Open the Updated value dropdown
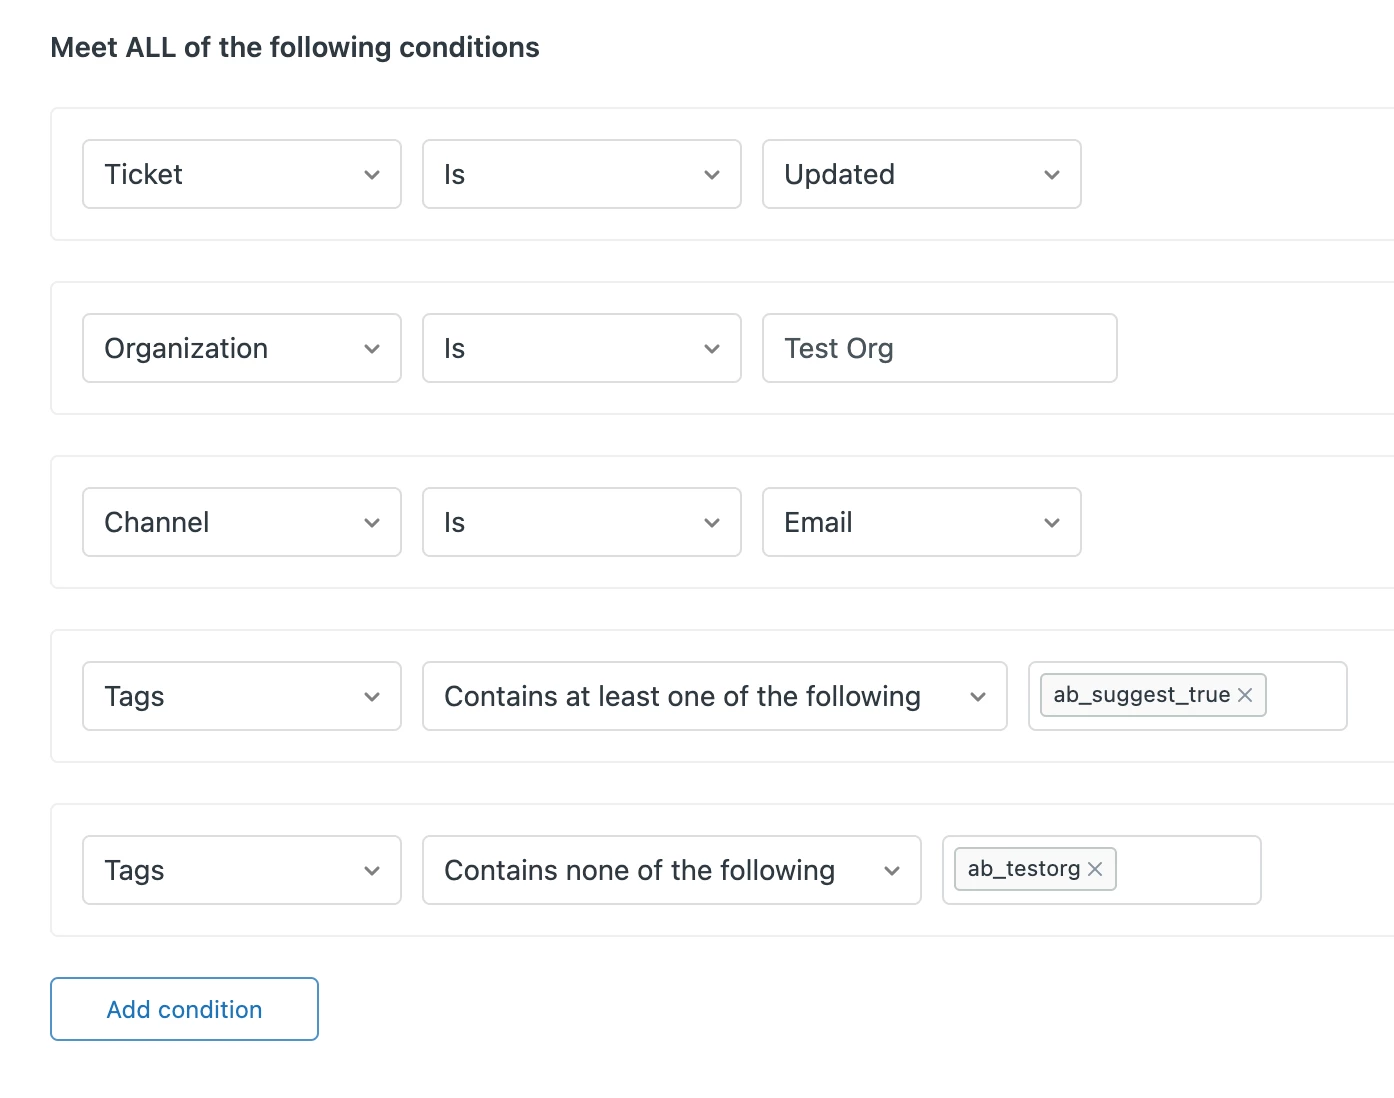The width and height of the screenshot is (1394, 1098). tap(920, 174)
